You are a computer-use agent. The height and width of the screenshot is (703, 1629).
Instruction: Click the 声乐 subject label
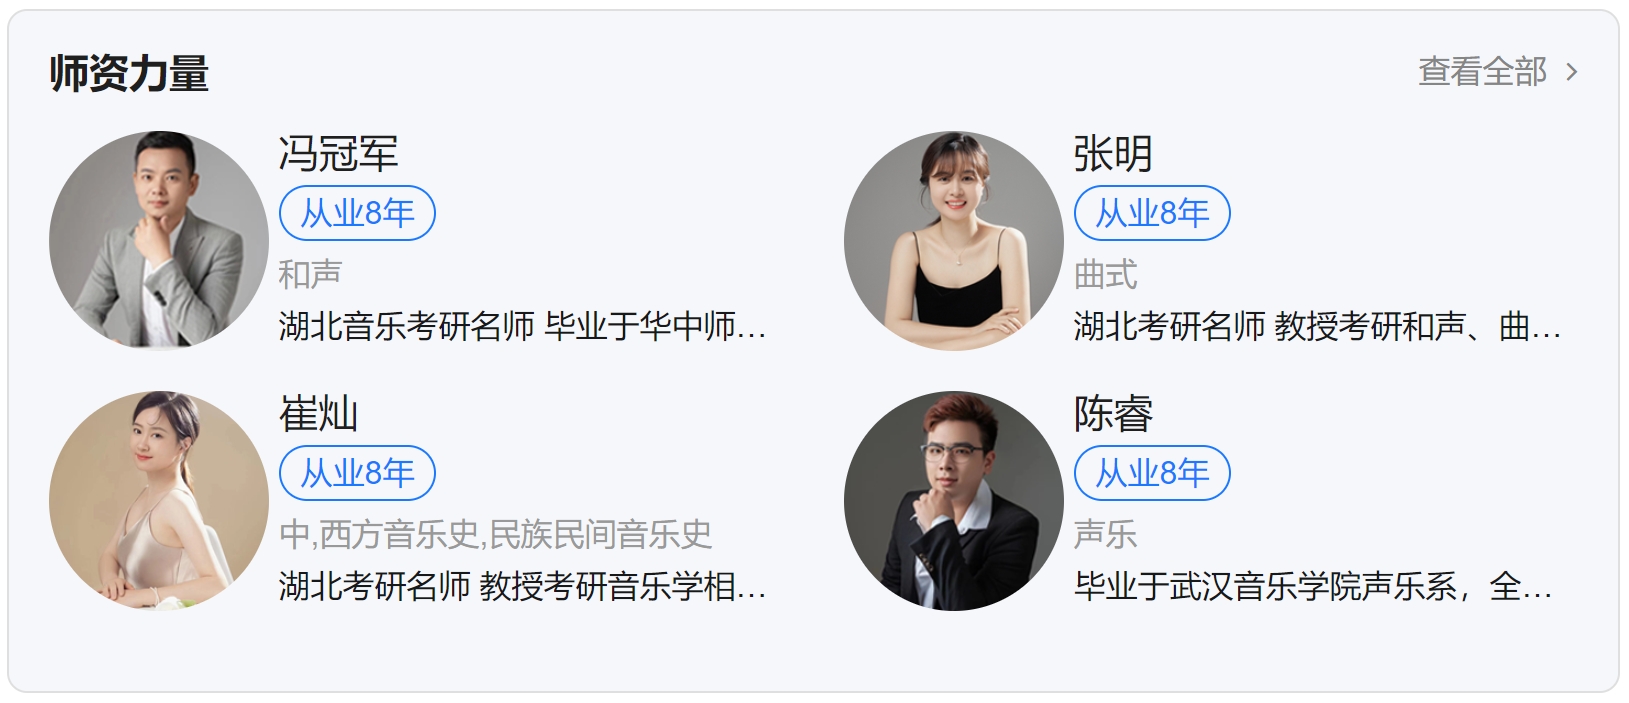pyautogui.click(x=1105, y=534)
